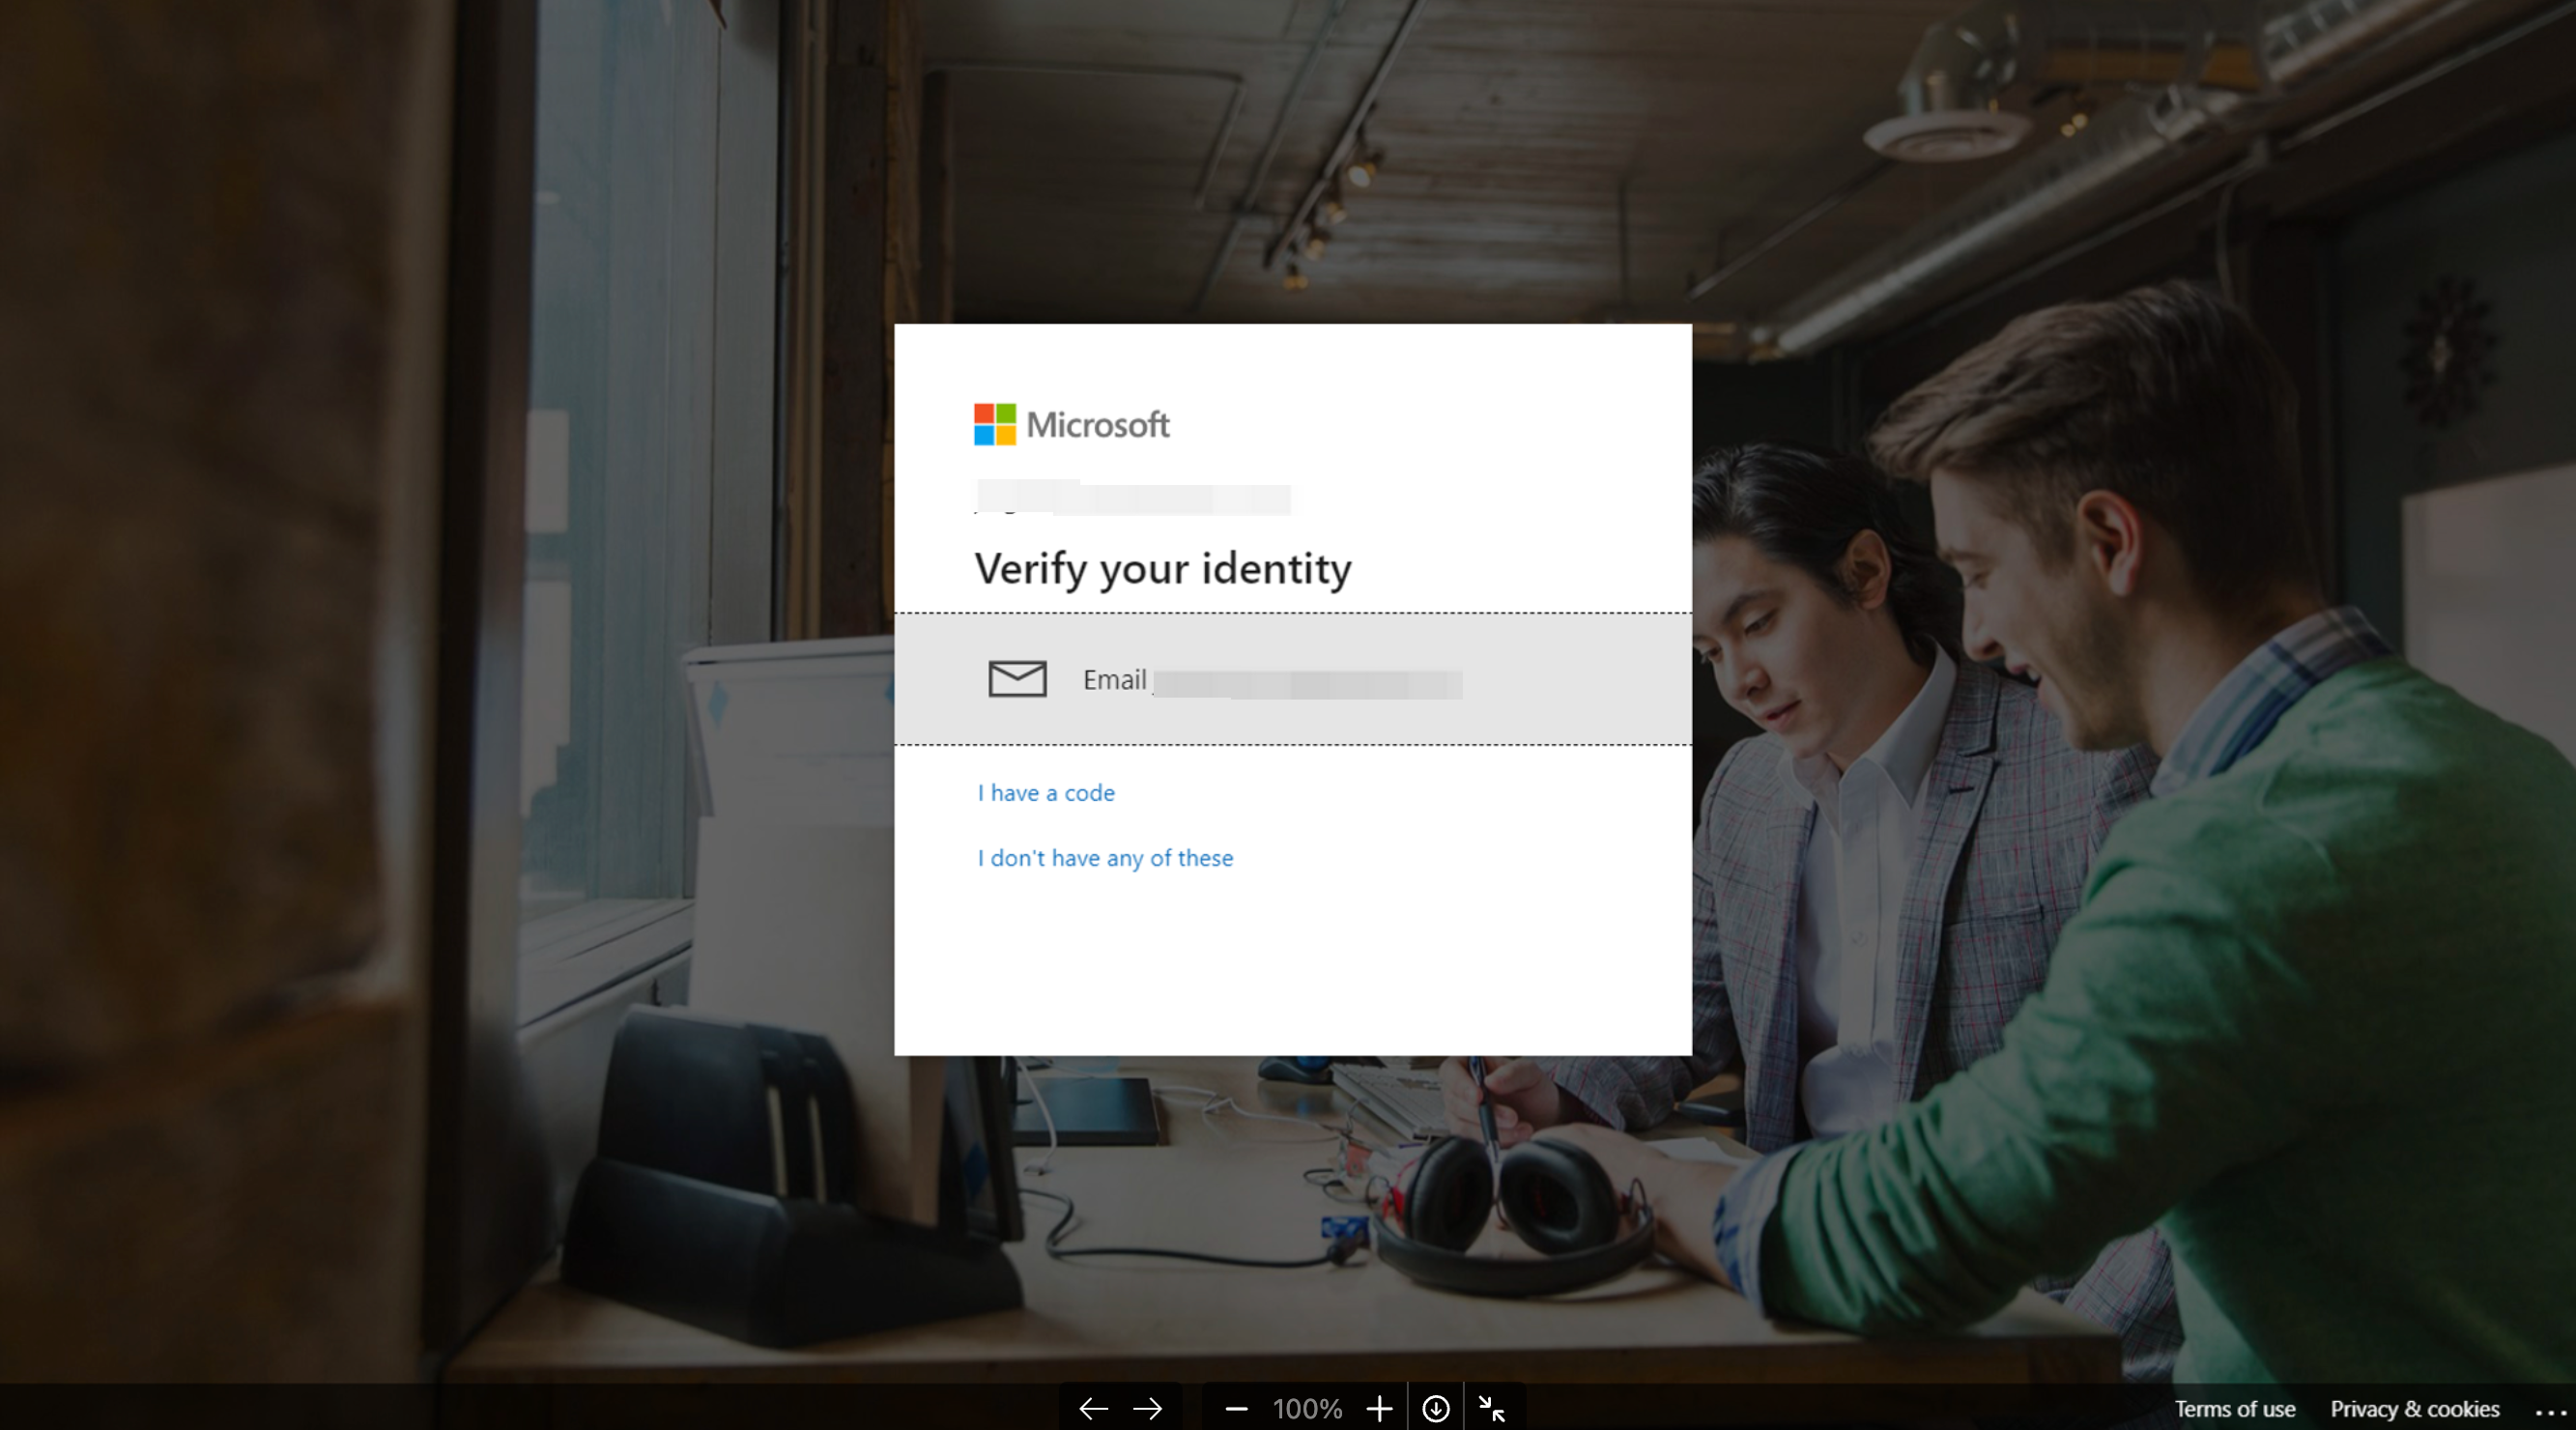This screenshot has height=1430, width=2576.
Task: Open the Terms of use link
Action: [2234, 1409]
